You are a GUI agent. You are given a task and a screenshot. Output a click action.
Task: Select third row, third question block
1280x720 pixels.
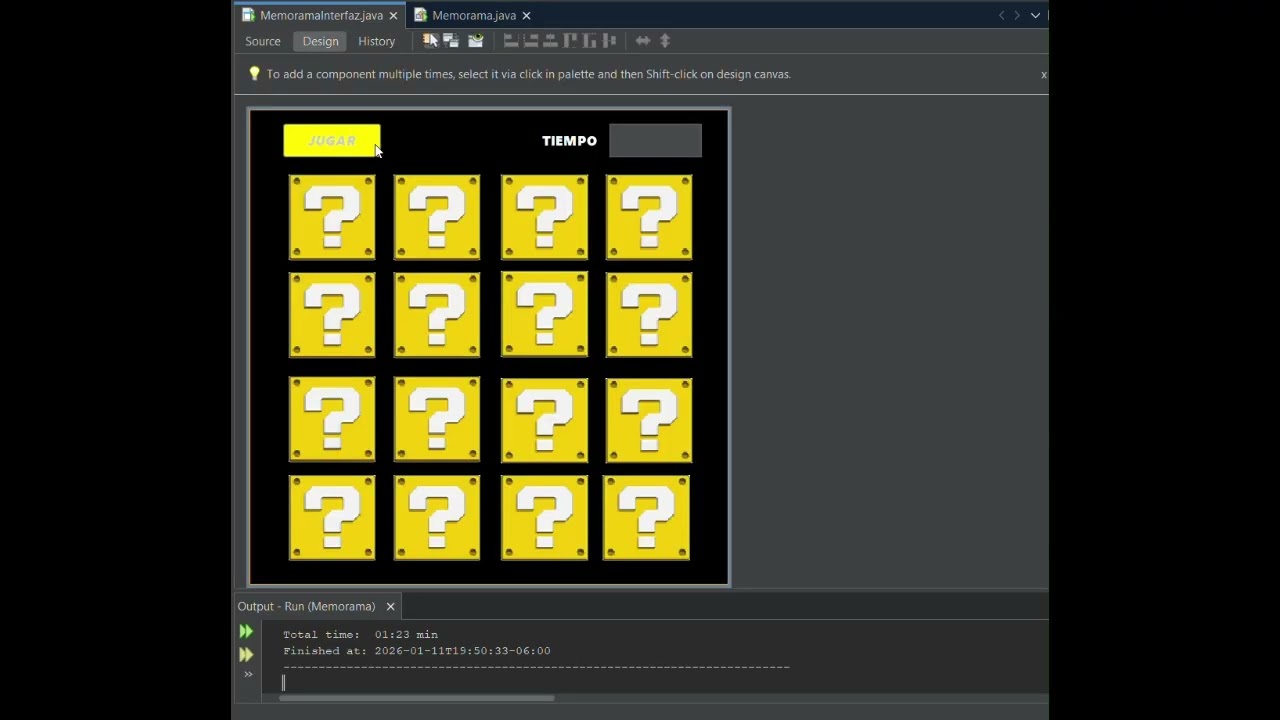[x=545, y=420]
